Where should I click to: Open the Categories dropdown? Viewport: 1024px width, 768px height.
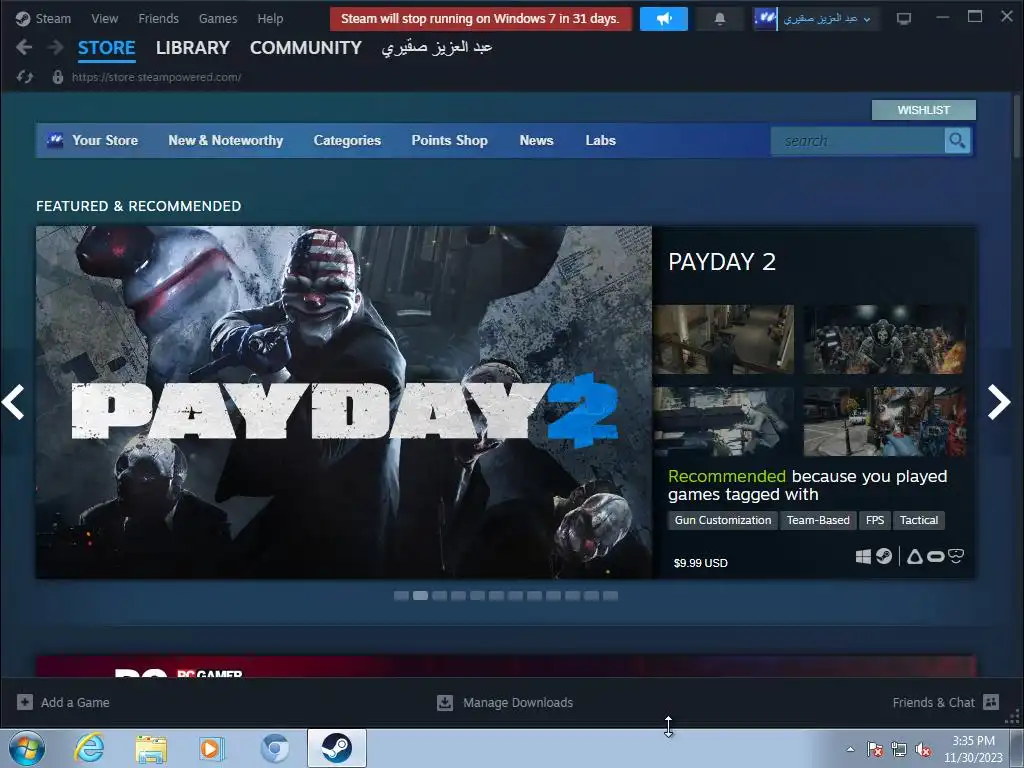[x=347, y=140]
